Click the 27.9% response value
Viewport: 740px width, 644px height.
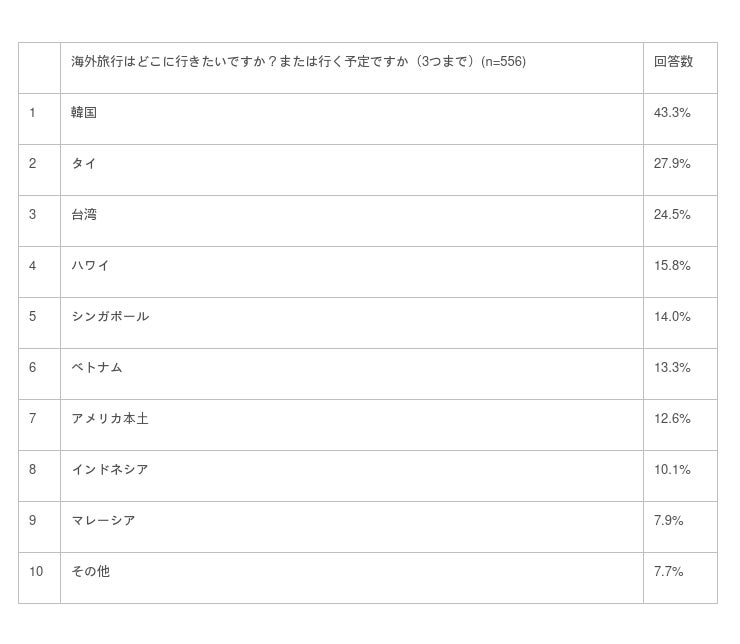click(672, 164)
